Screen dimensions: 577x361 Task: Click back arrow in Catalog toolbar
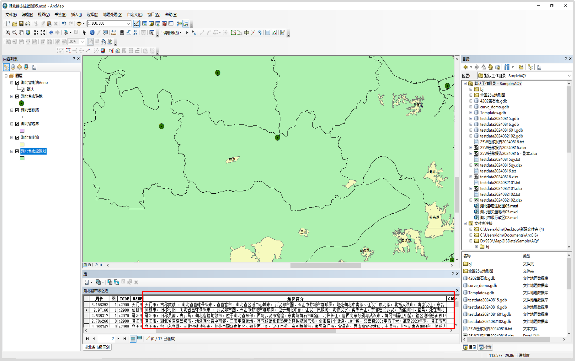point(466,67)
